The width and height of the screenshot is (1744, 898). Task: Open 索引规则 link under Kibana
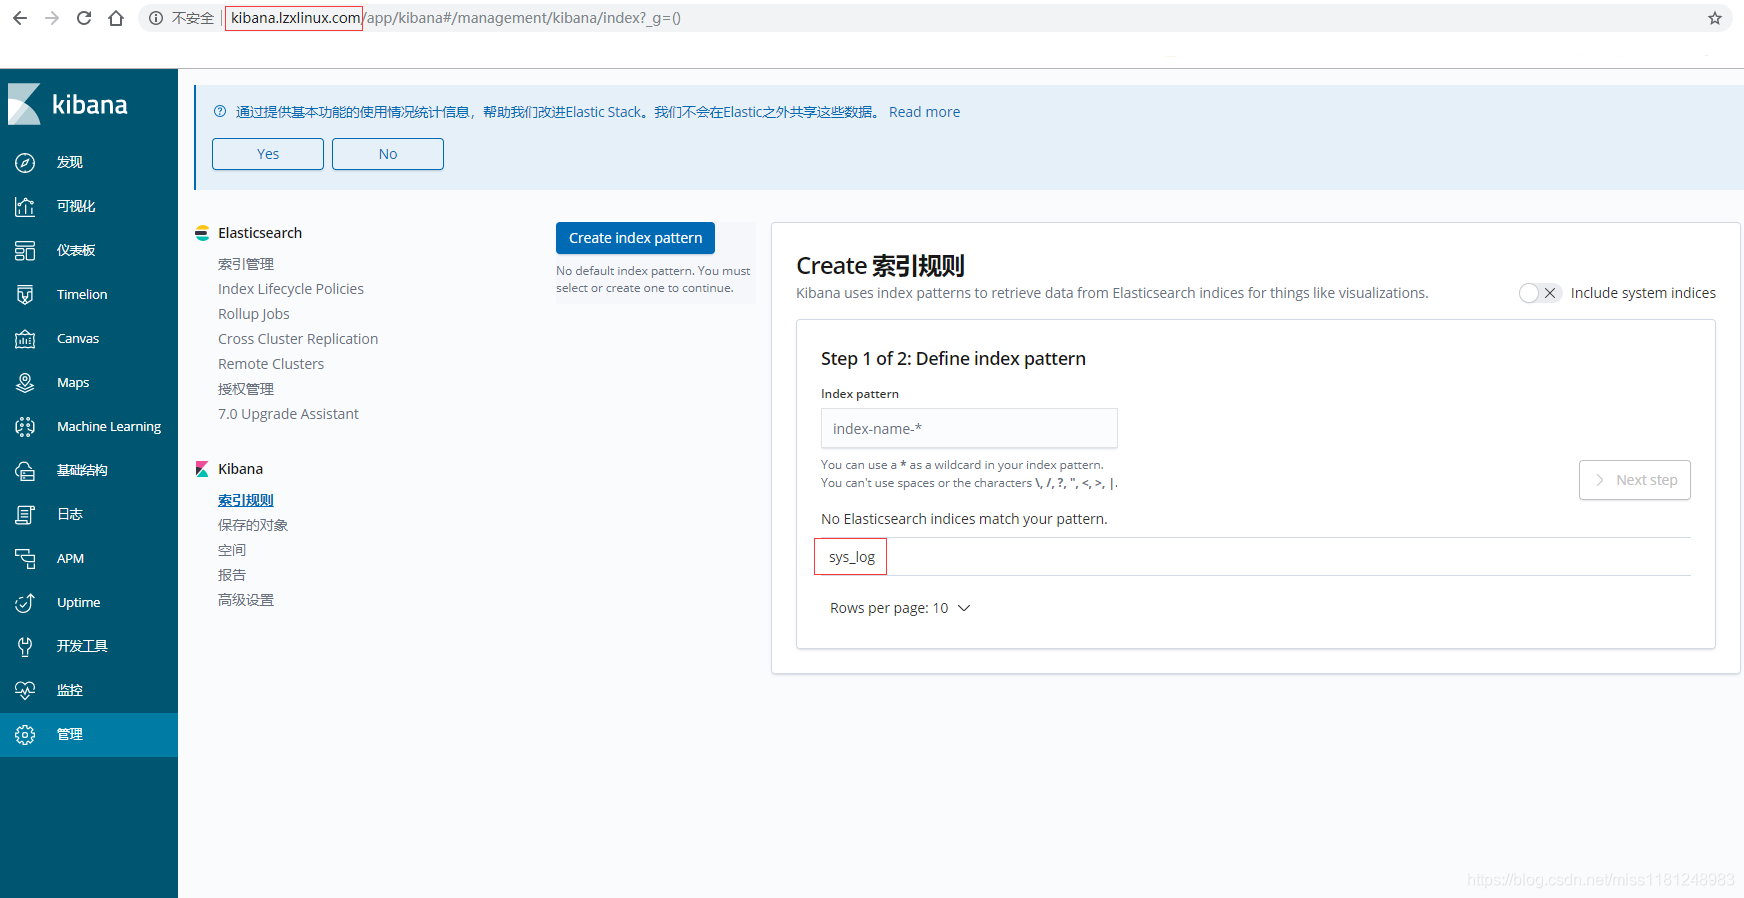246,500
